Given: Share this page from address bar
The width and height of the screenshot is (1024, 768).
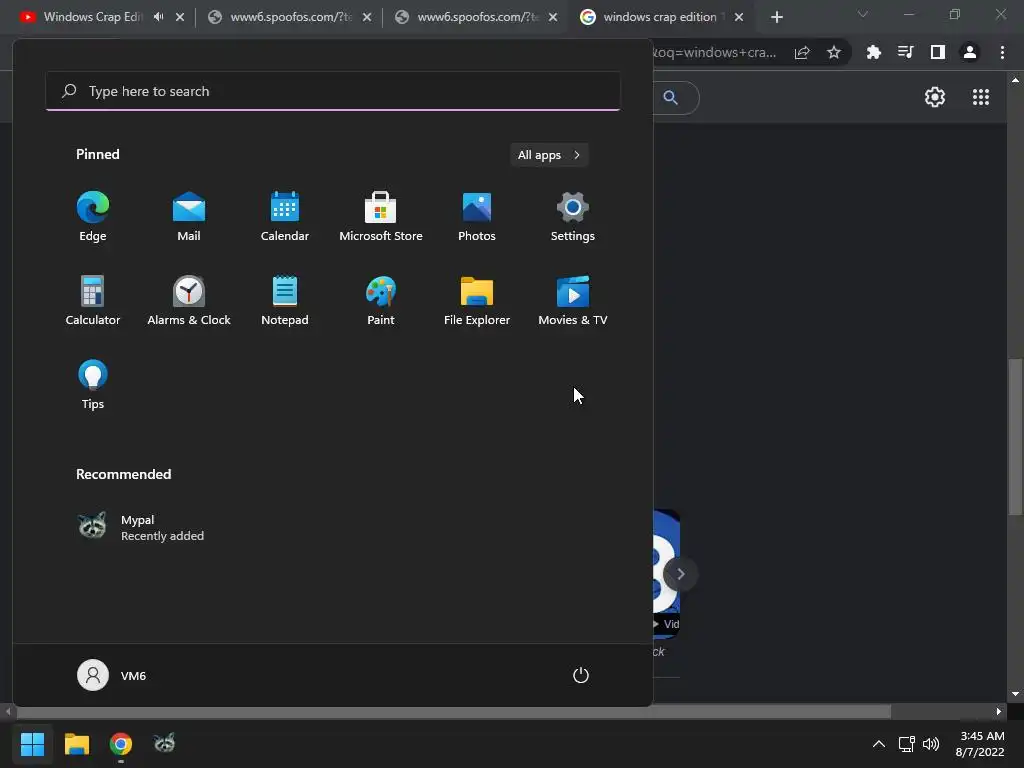Looking at the screenshot, I should pyautogui.click(x=802, y=52).
